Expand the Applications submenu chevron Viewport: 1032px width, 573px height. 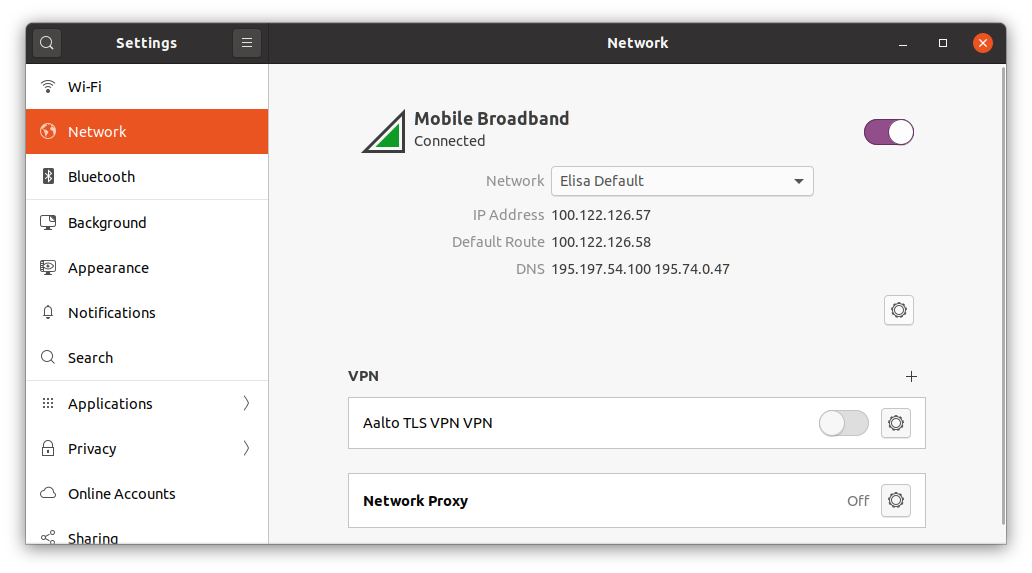(246, 404)
